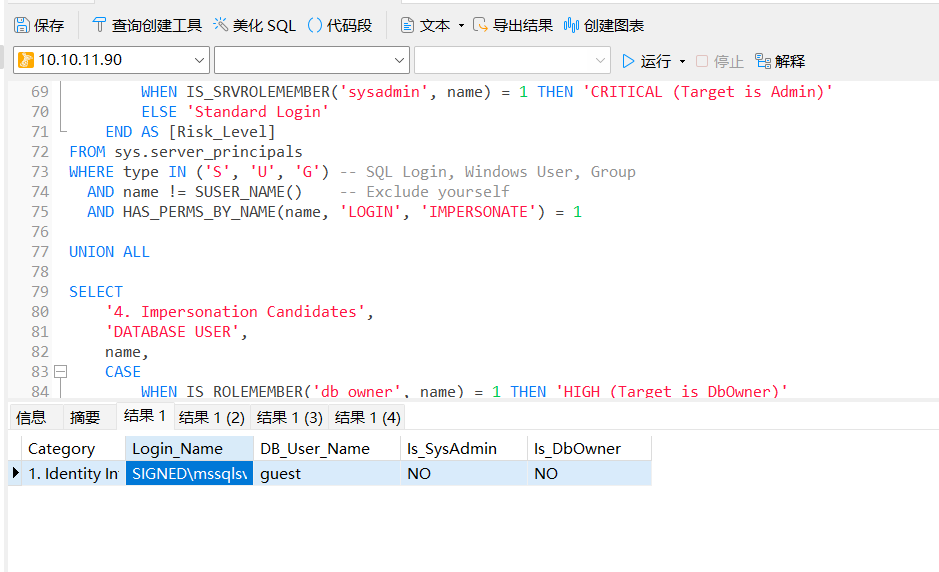Click the Save (保存) icon
Image resolution: width=939 pixels, height=572 pixels.
coord(22,25)
